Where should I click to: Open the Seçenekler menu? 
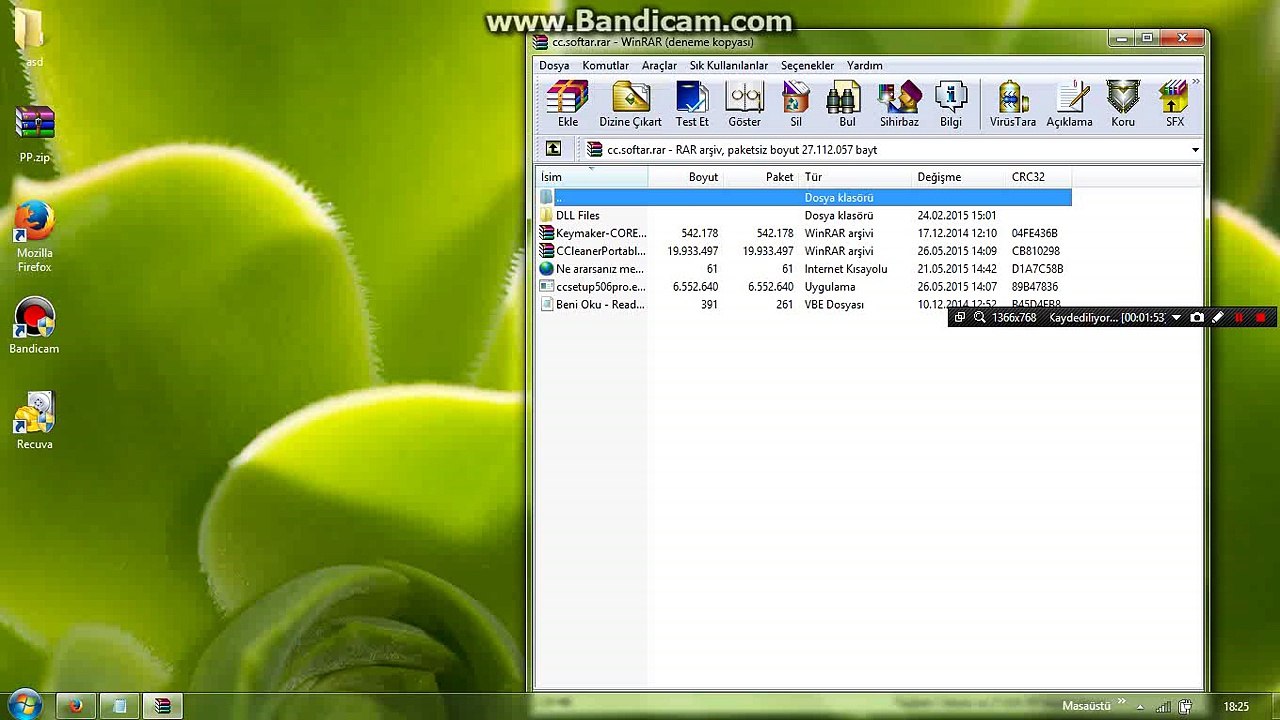807,66
